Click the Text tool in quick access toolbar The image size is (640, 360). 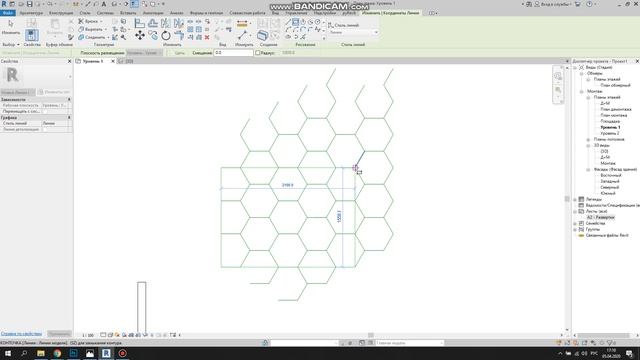point(104,4)
